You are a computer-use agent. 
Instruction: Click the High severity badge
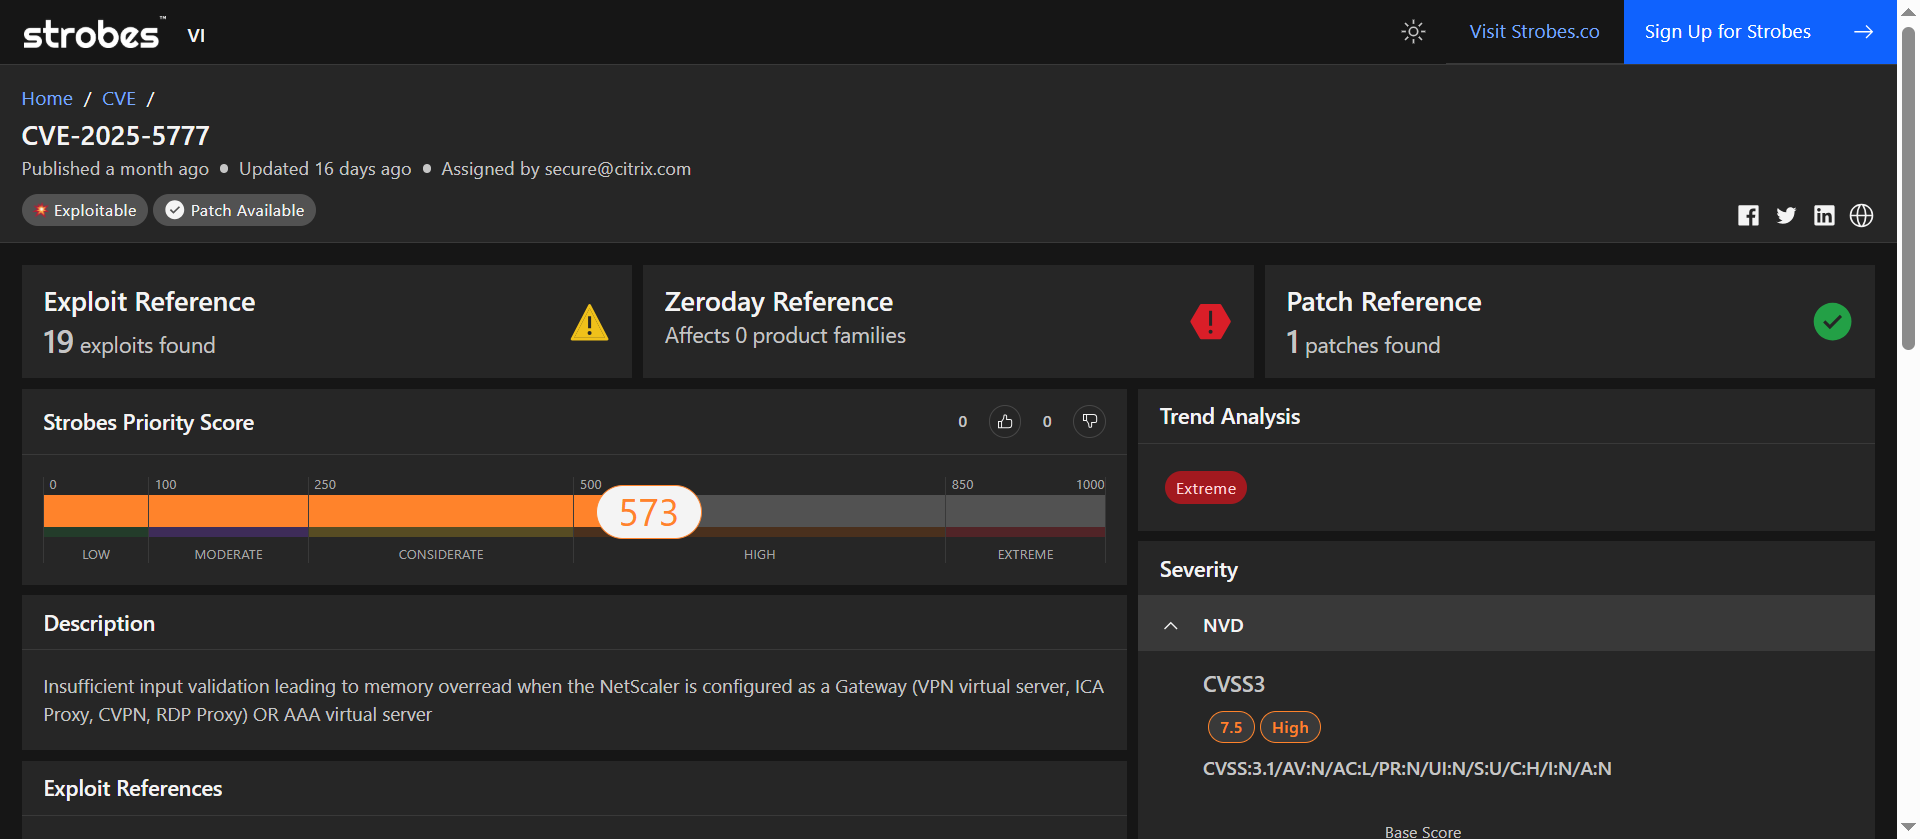click(x=1290, y=728)
